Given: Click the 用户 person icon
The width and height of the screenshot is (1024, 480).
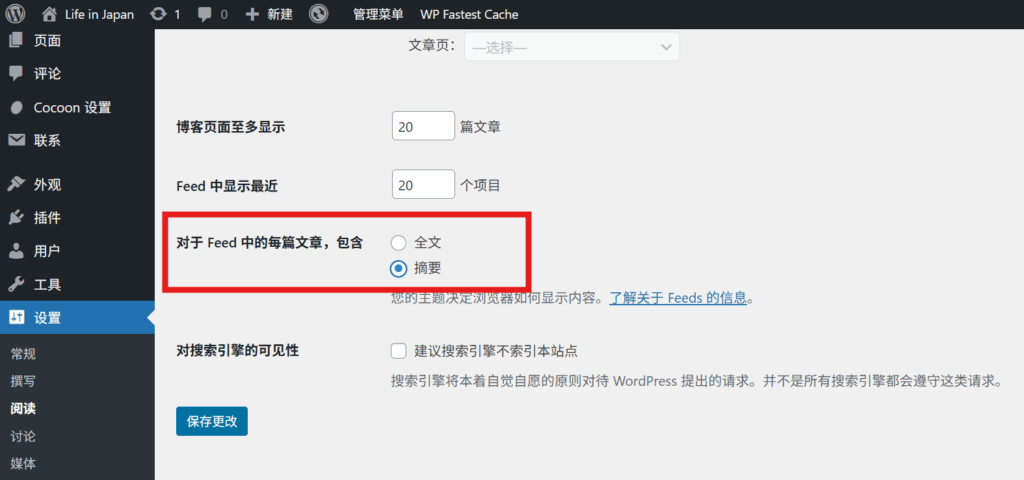Looking at the screenshot, I should (x=16, y=251).
